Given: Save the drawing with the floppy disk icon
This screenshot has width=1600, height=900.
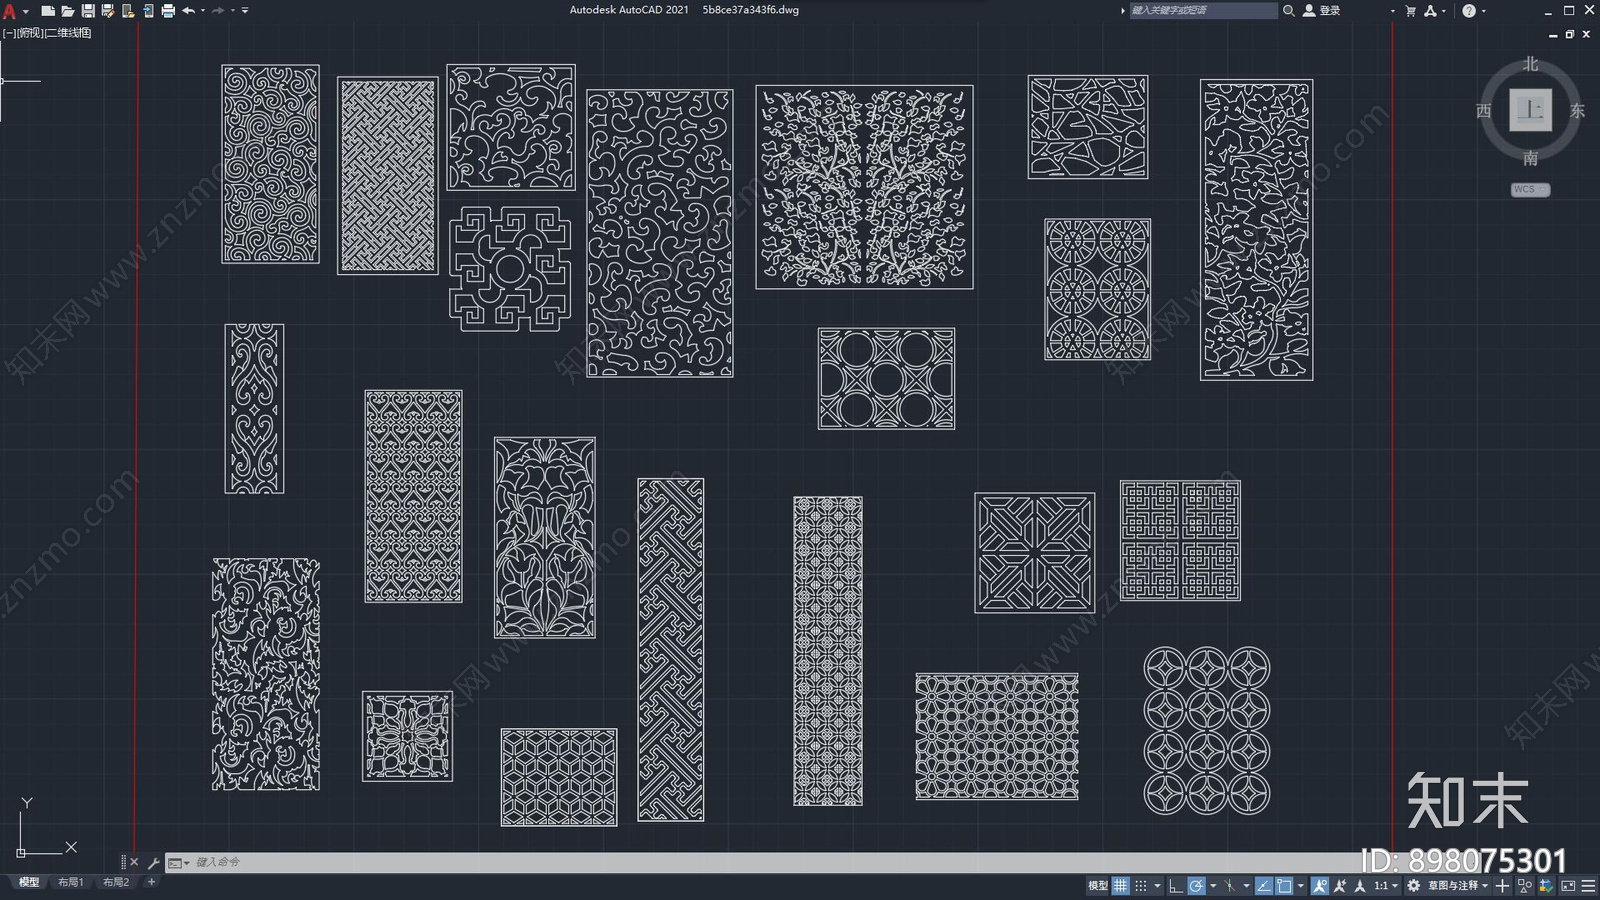Looking at the screenshot, I should tap(88, 11).
